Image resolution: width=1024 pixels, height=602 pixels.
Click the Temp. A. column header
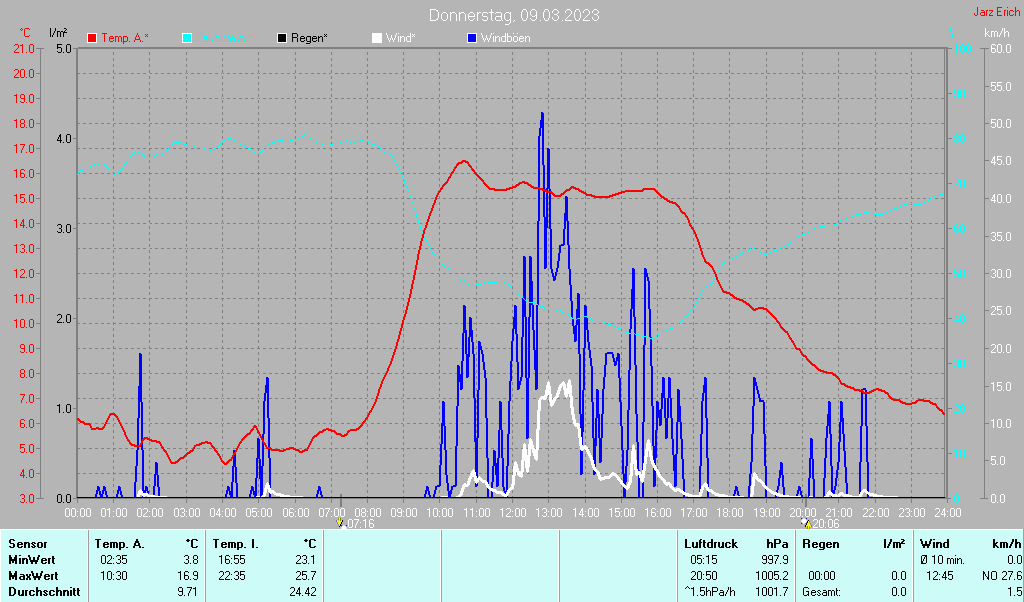120,544
